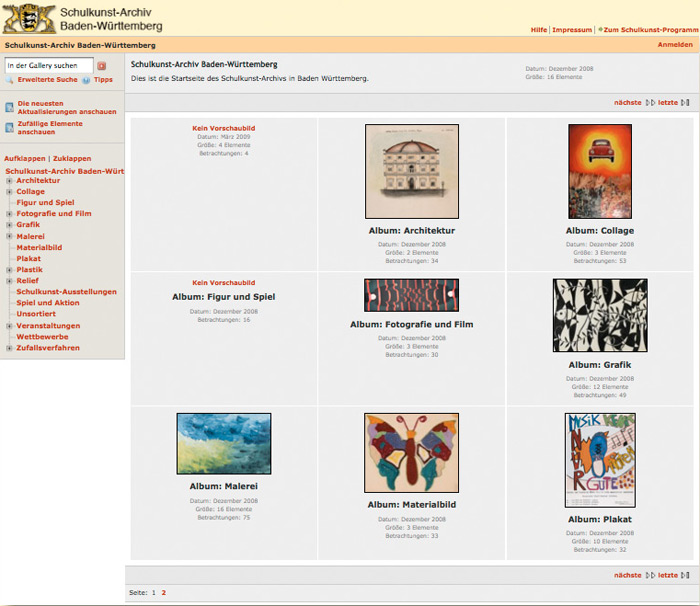Click Zuklappen to collapse all
The width and height of the screenshot is (700, 606).
point(72,158)
